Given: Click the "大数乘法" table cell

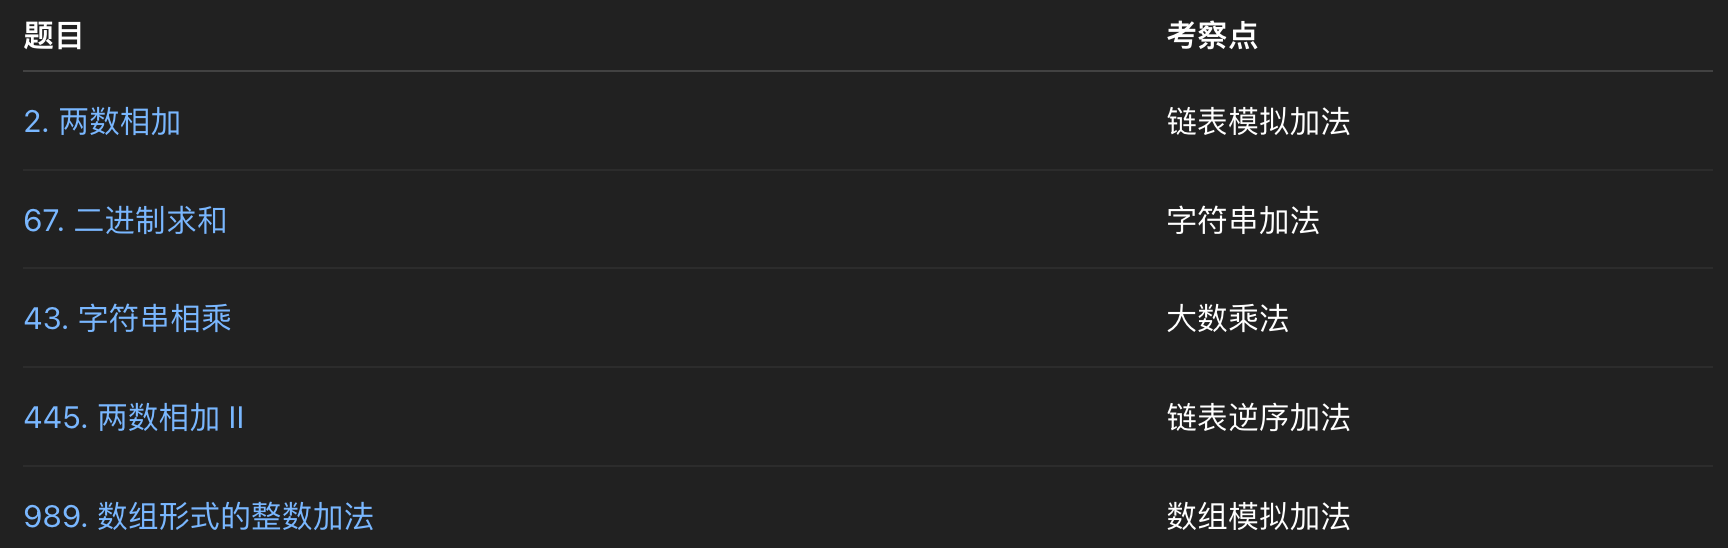Looking at the screenshot, I should point(1228,319).
